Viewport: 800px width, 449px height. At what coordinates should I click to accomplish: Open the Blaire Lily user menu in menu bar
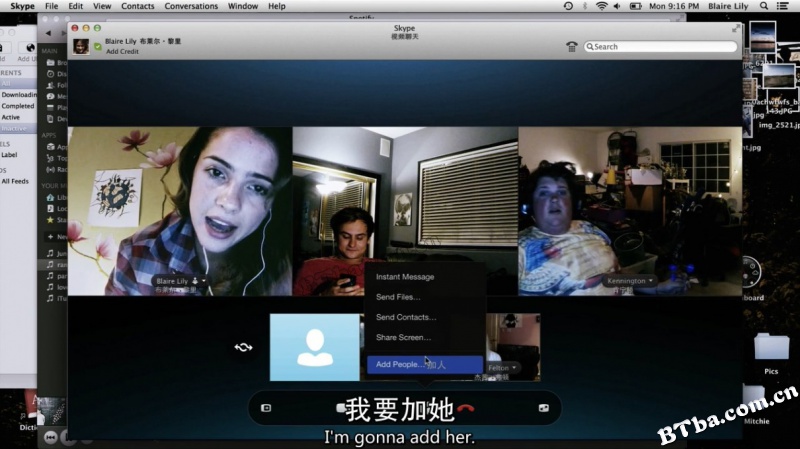(728, 6)
